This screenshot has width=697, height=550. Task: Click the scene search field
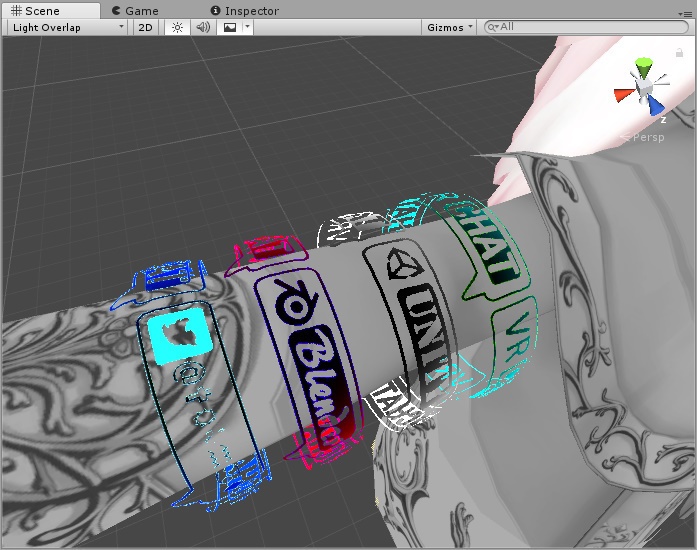pos(586,27)
